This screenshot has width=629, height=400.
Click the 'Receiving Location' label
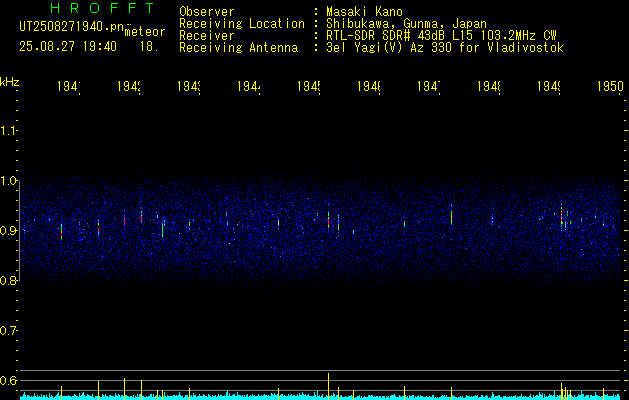[242, 24]
